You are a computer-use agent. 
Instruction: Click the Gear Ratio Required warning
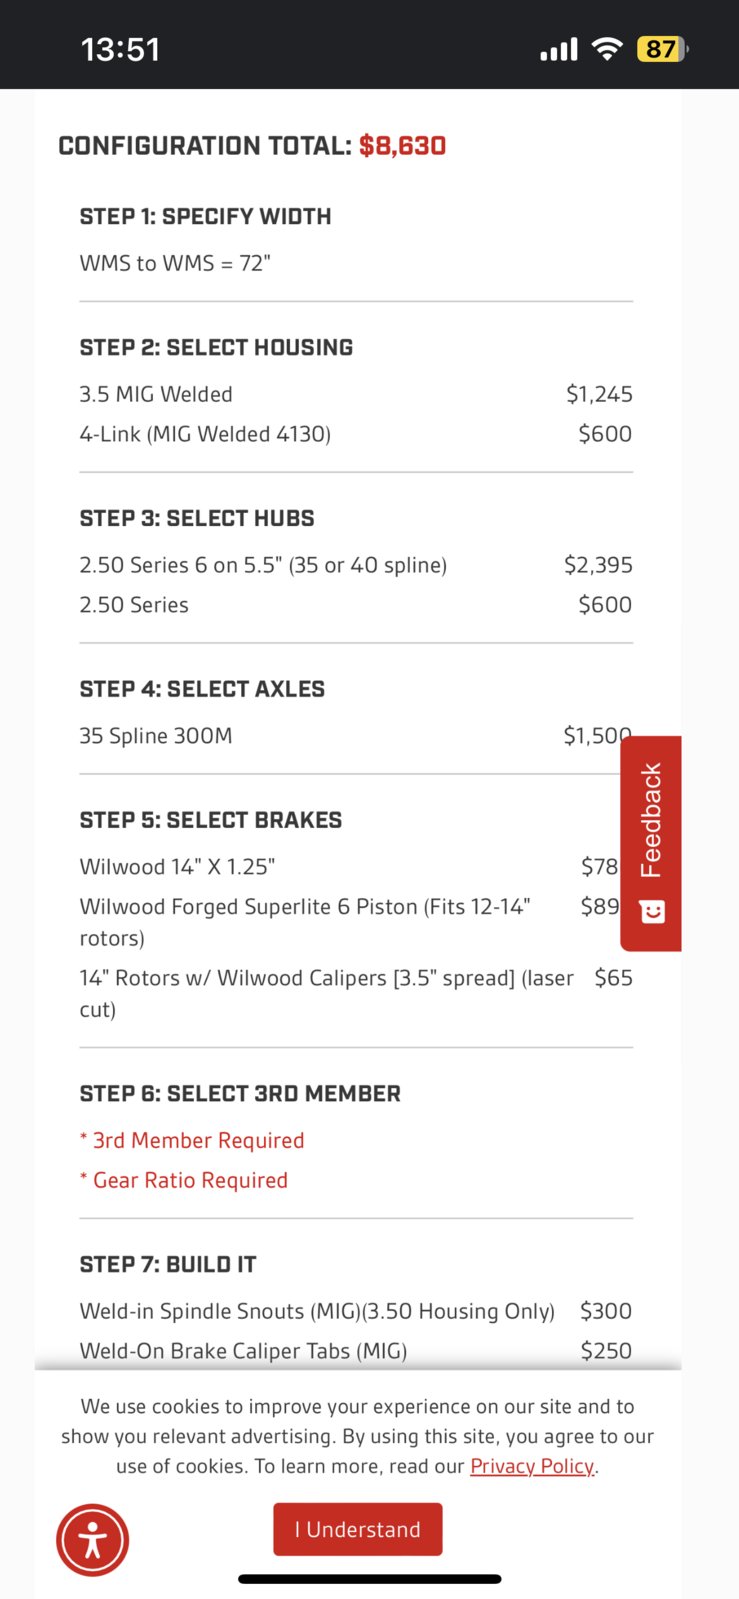click(x=184, y=1181)
